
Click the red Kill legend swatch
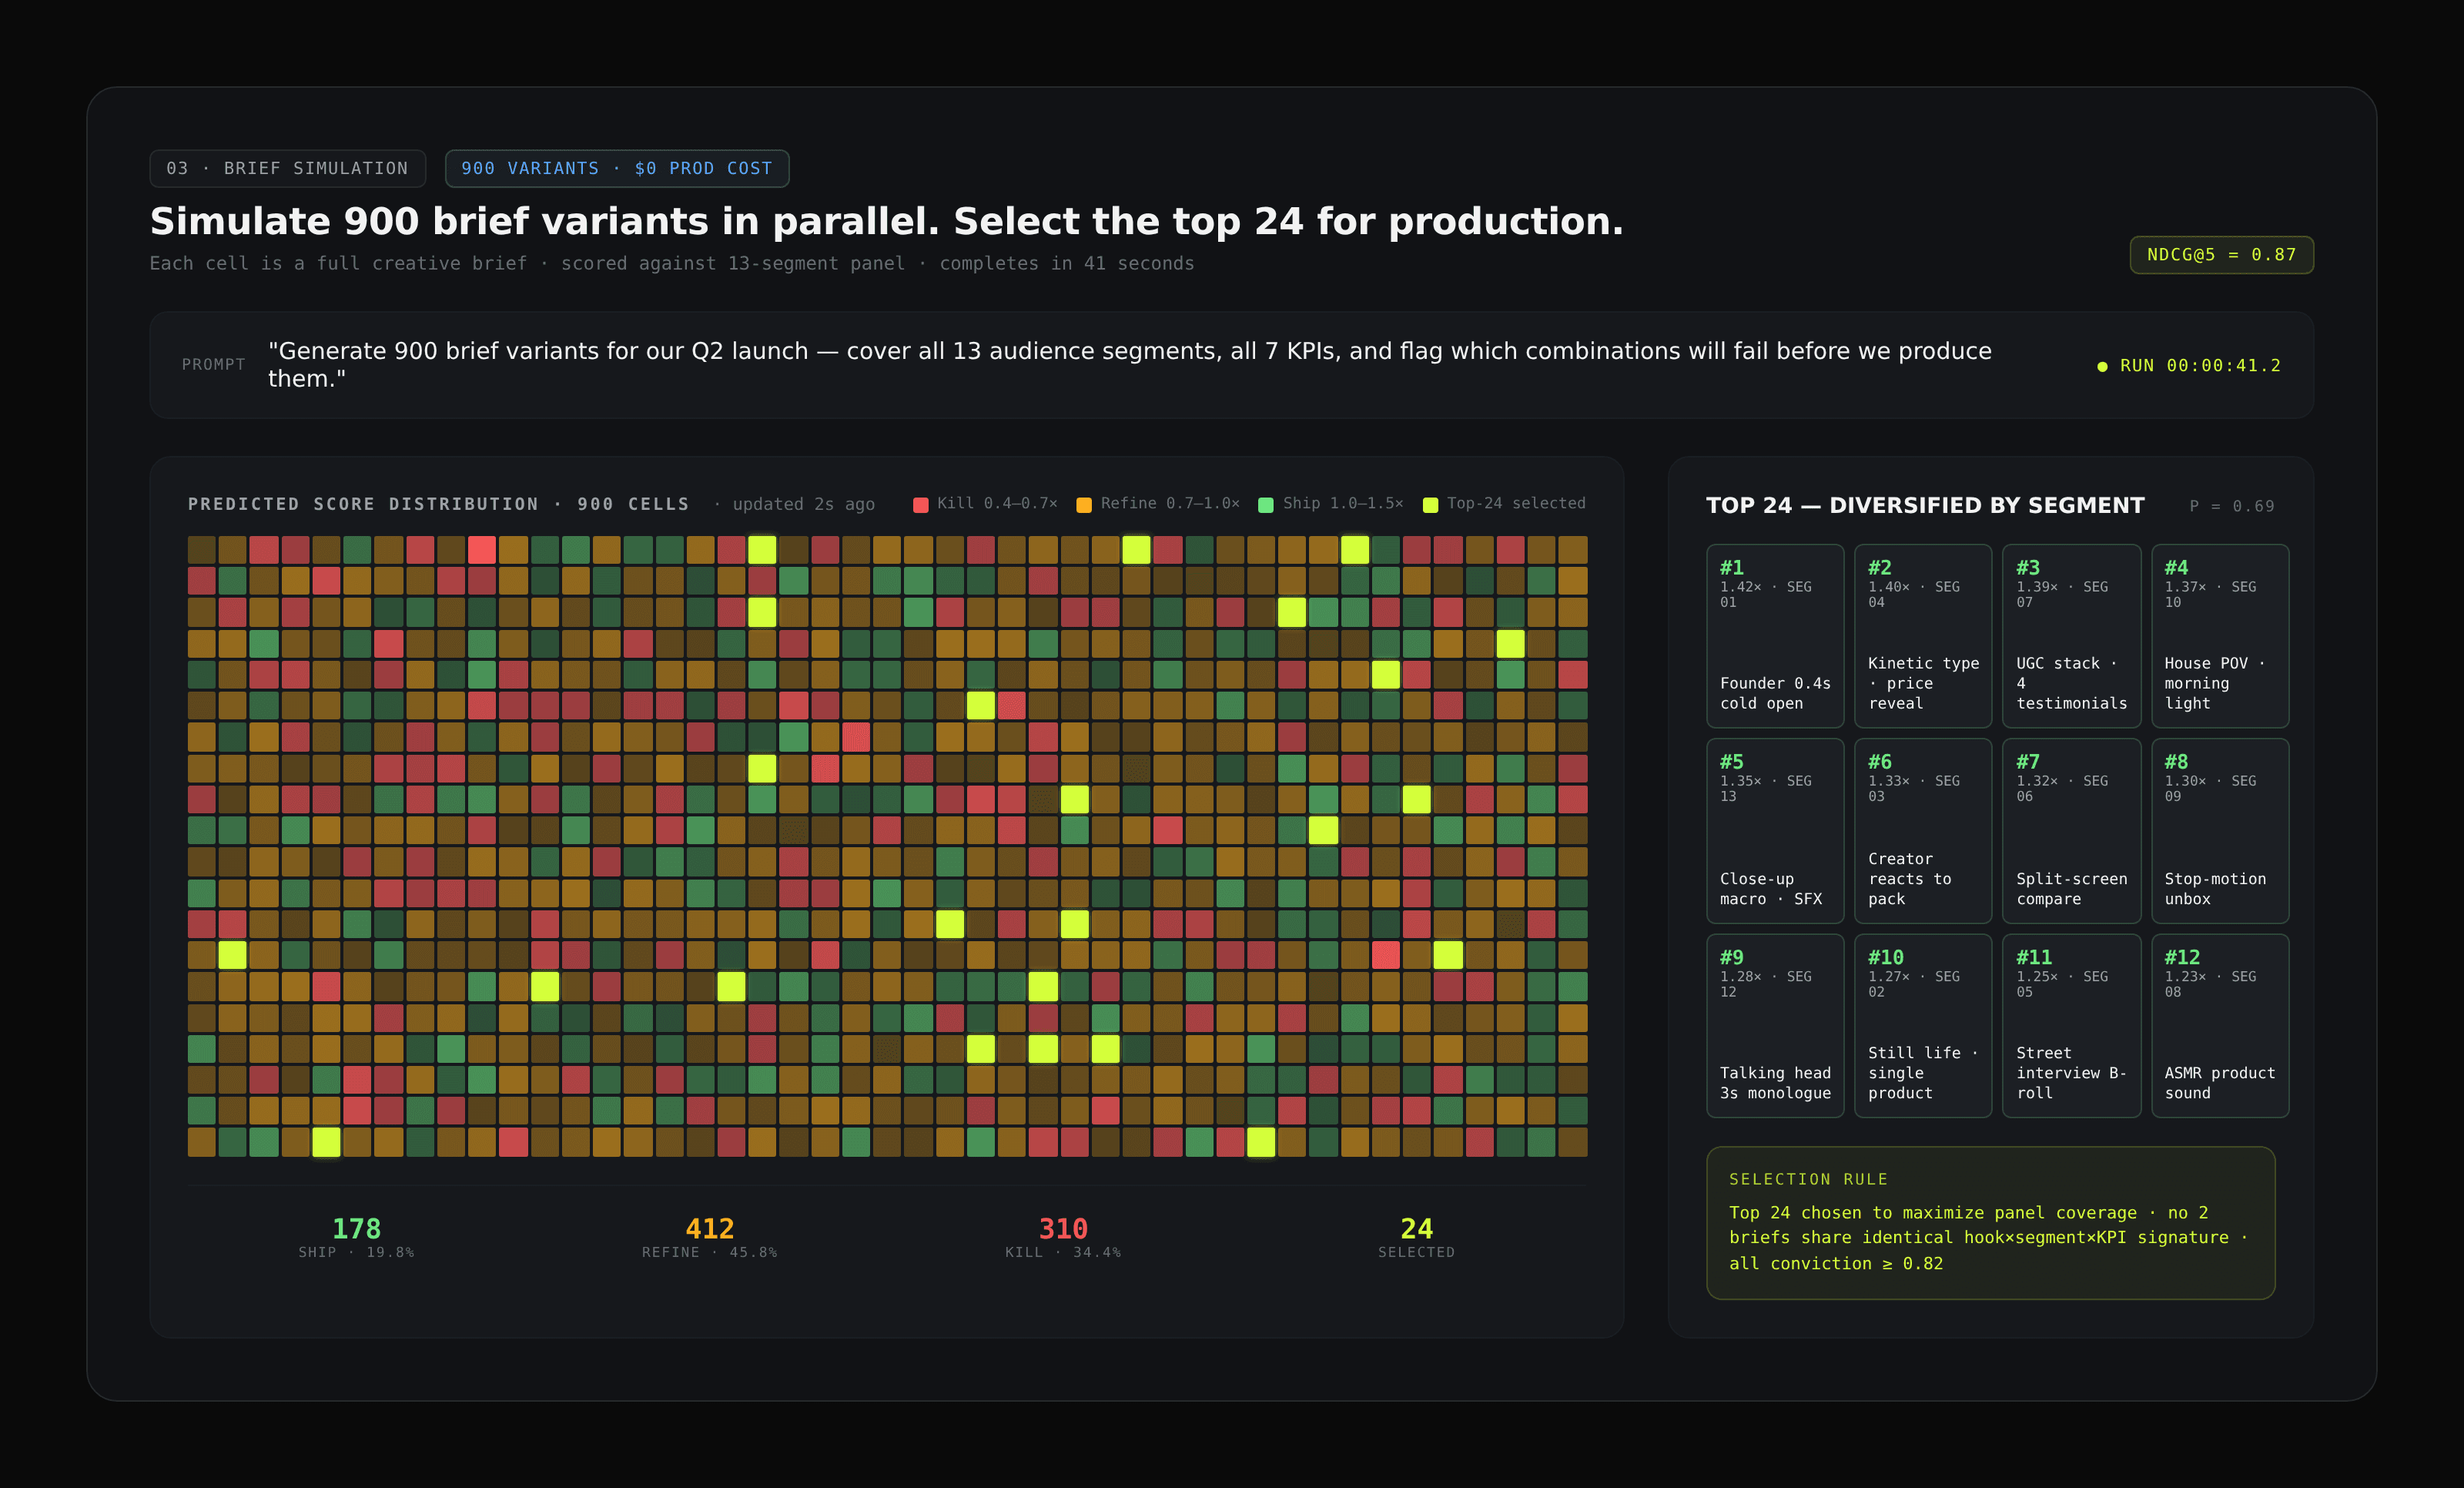tap(920, 505)
